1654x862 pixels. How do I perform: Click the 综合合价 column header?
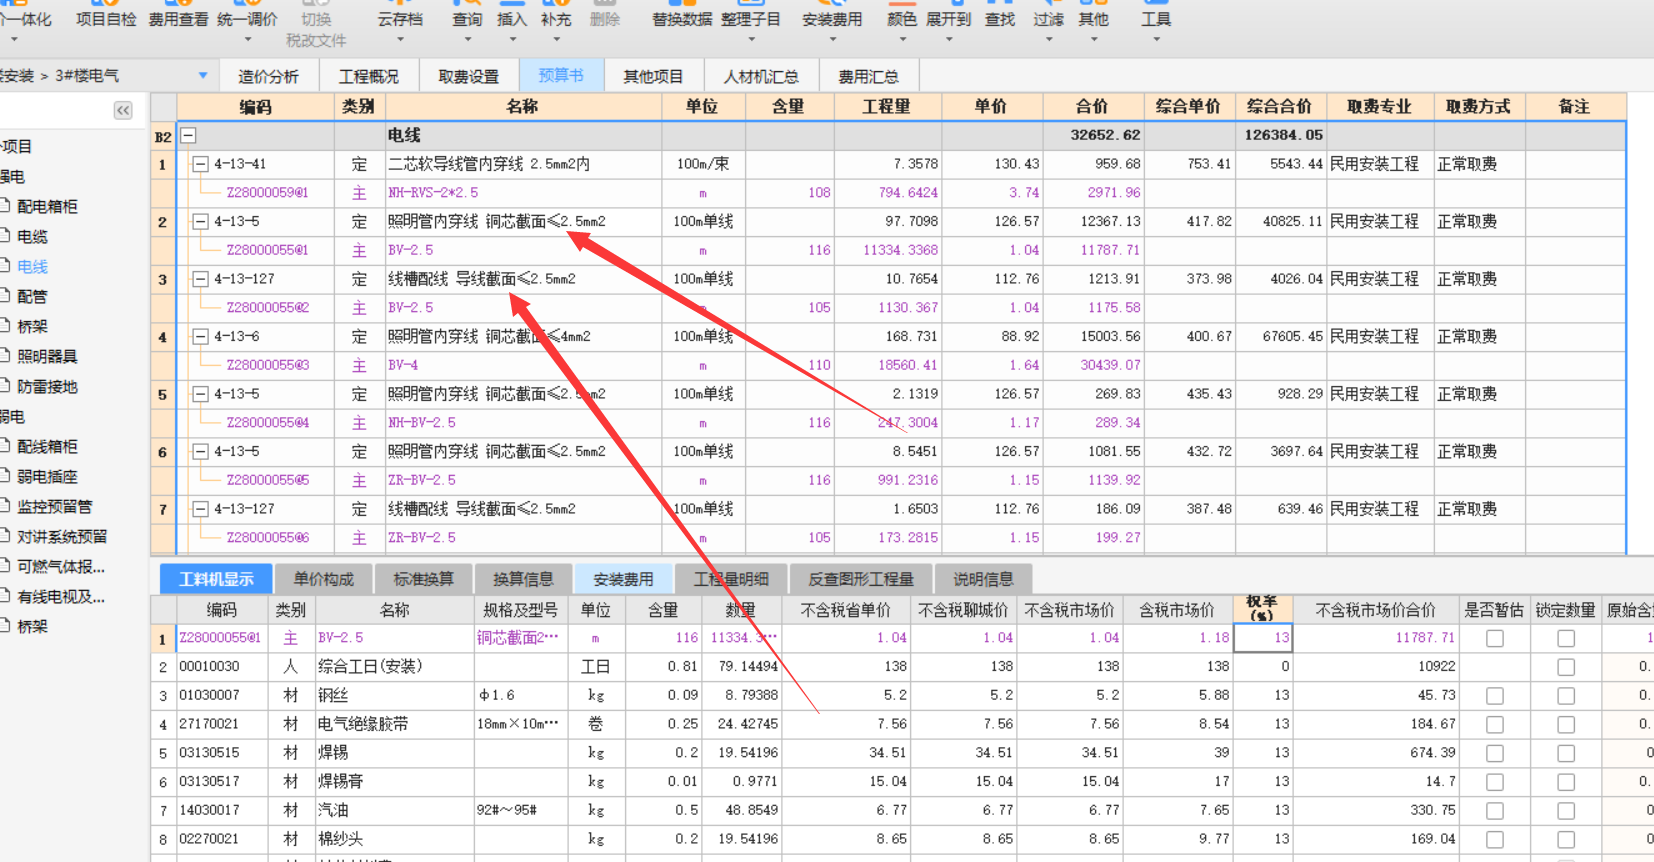pos(1279,106)
